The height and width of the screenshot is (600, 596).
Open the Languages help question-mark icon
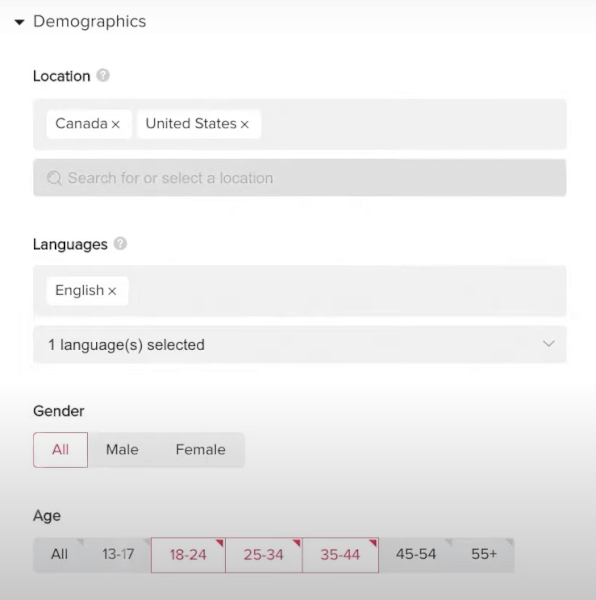click(120, 243)
